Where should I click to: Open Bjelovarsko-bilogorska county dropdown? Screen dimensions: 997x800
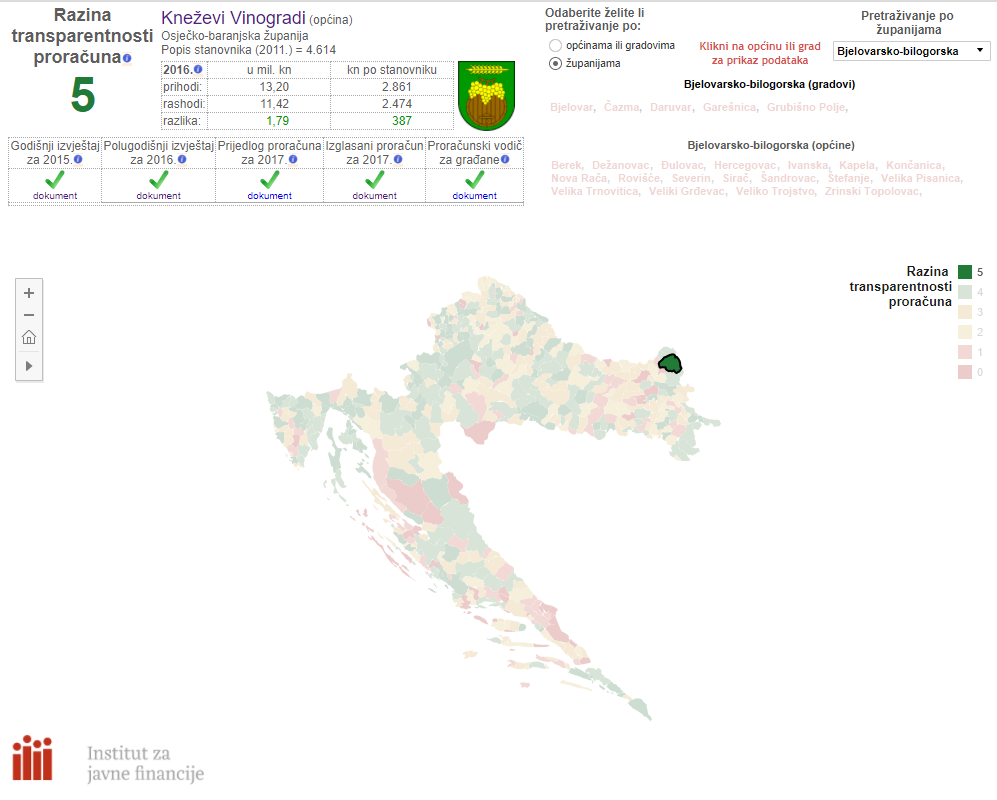[910, 50]
